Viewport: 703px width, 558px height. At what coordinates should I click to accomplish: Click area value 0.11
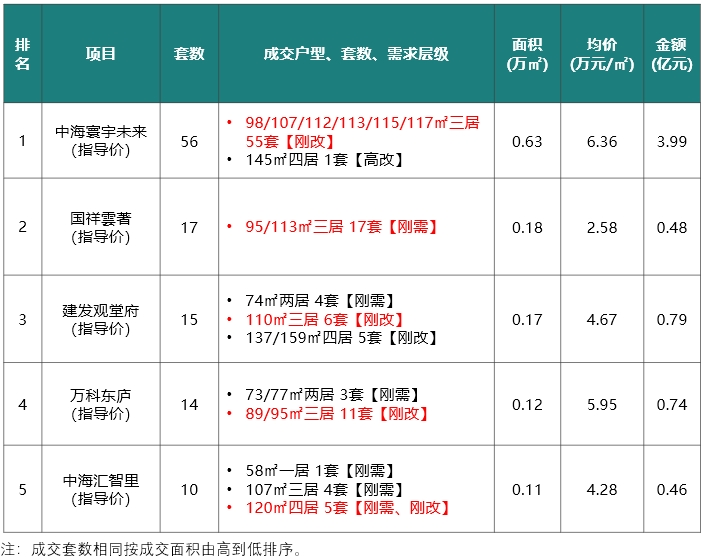(x=527, y=489)
